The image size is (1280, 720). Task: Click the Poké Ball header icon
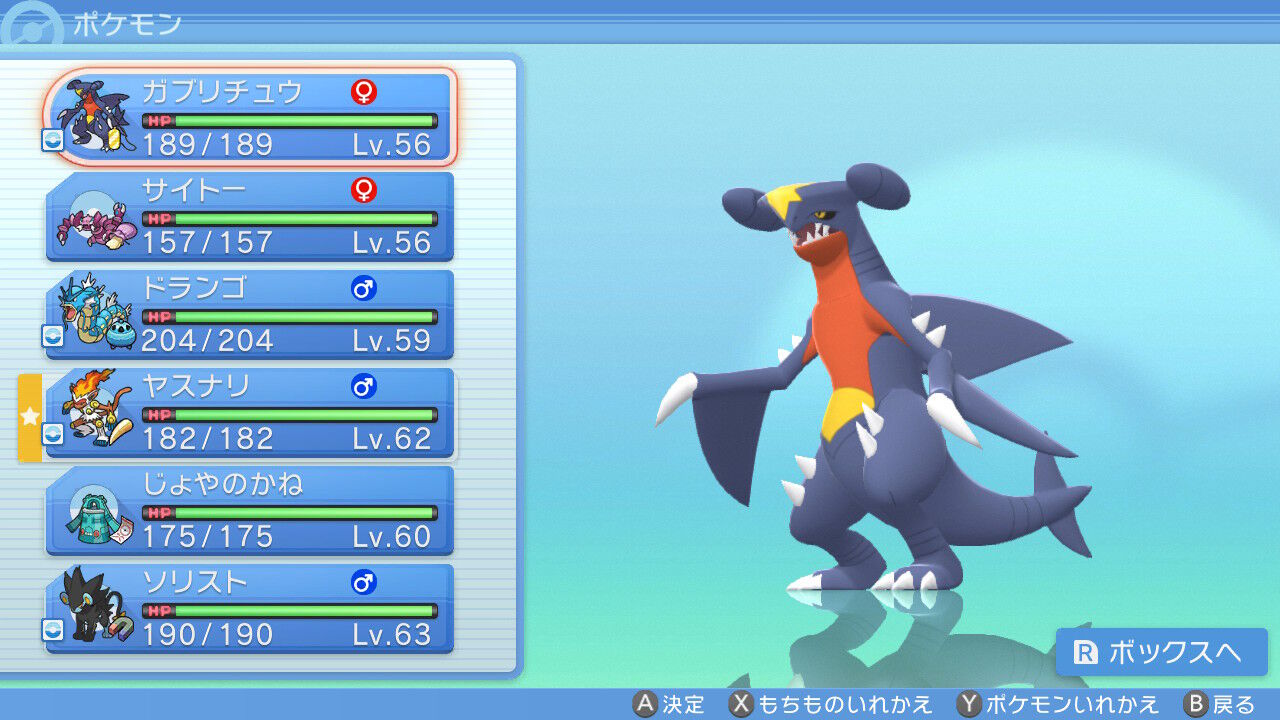pos(32,24)
